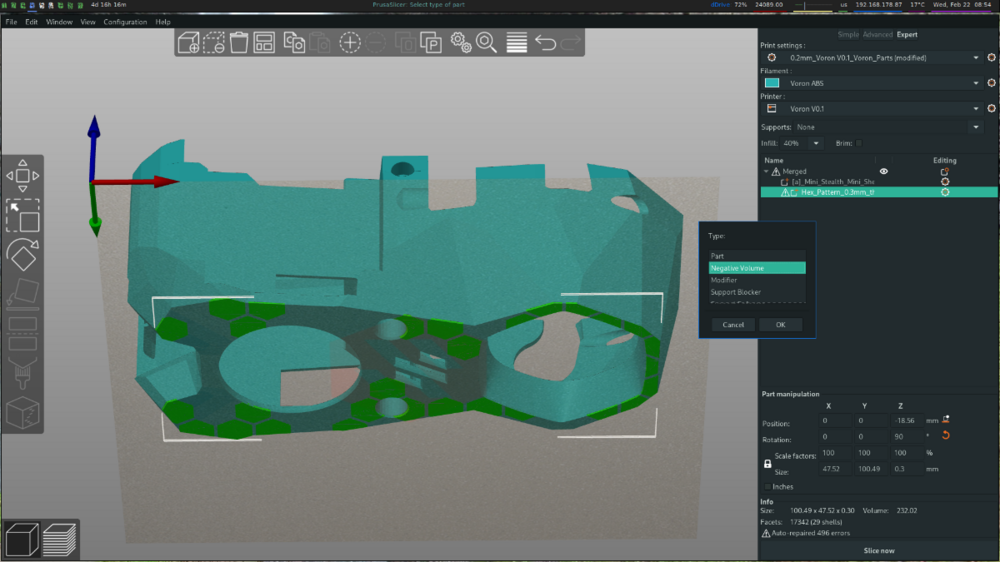The height and width of the screenshot is (562, 1000).
Task: Toggle the Inches checkbox
Action: (x=767, y=486)
